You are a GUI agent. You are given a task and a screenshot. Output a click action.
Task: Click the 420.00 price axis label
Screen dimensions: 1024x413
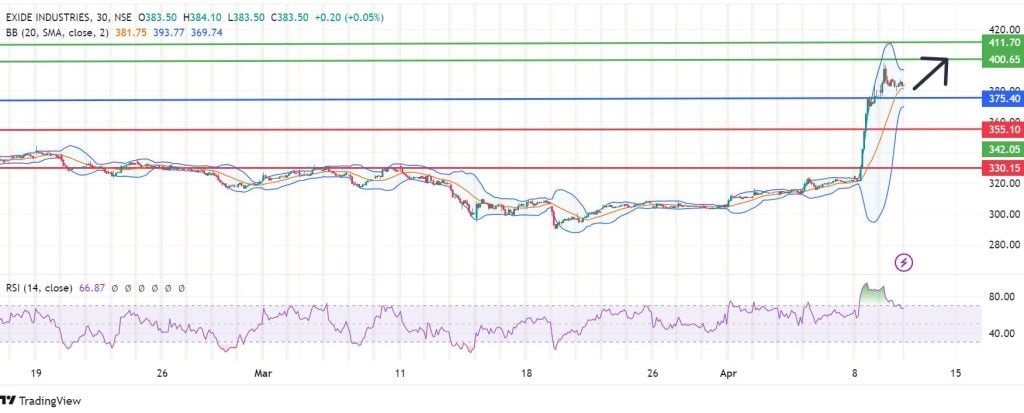pos(1004,29)
